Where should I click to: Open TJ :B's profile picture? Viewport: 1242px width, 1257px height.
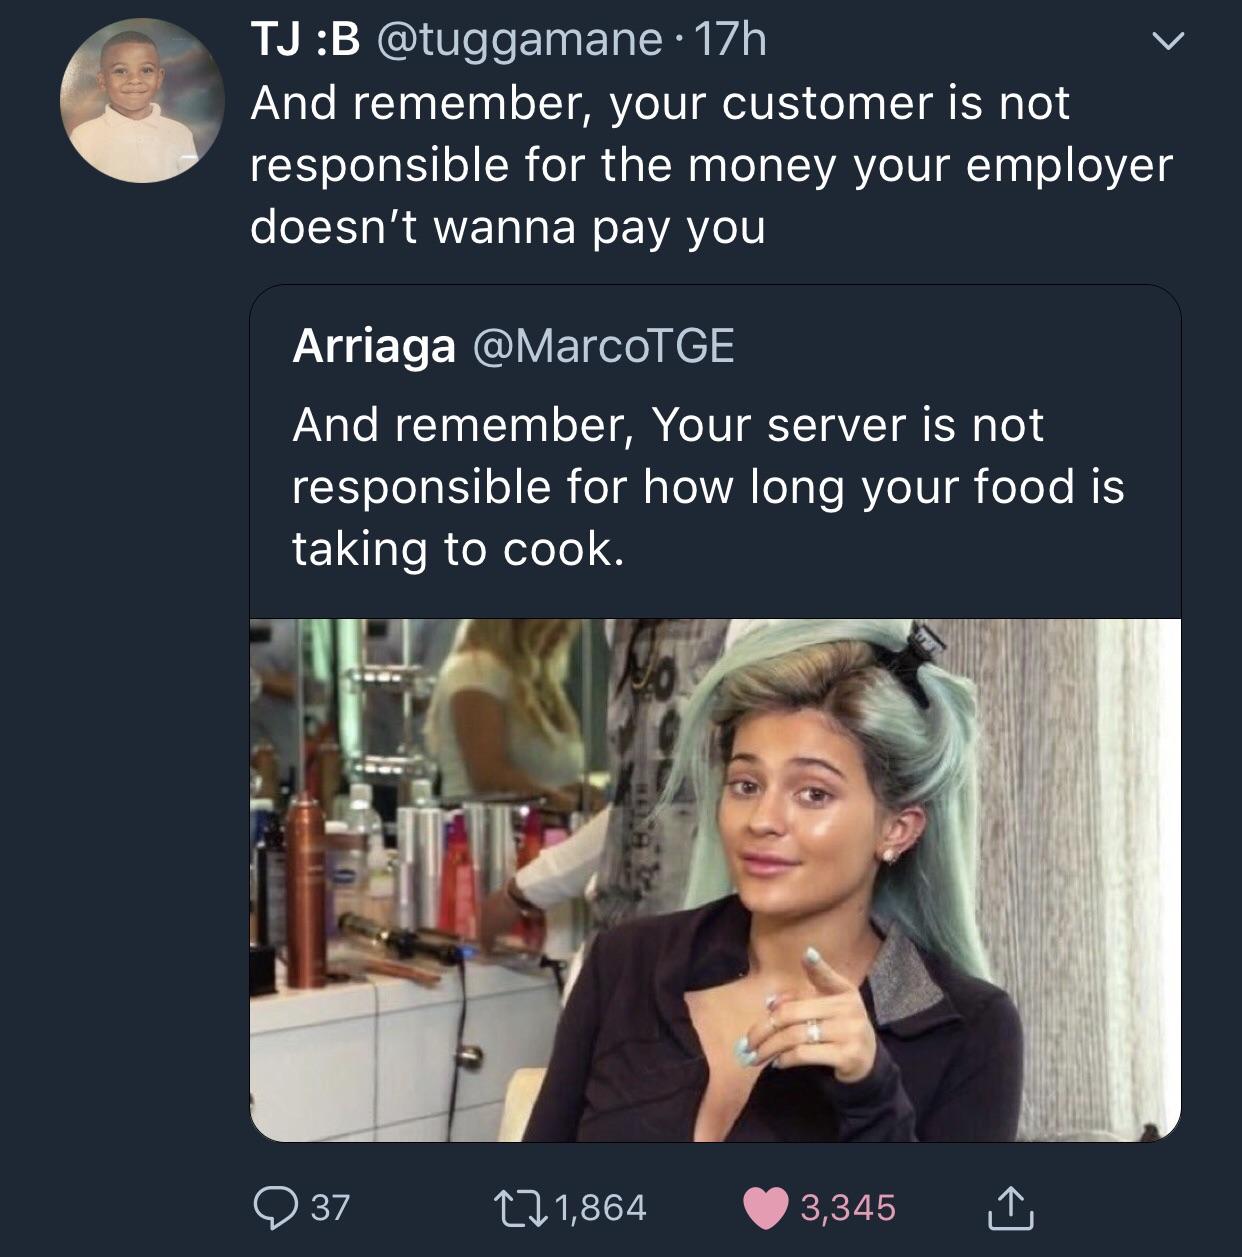click(142, 100)
